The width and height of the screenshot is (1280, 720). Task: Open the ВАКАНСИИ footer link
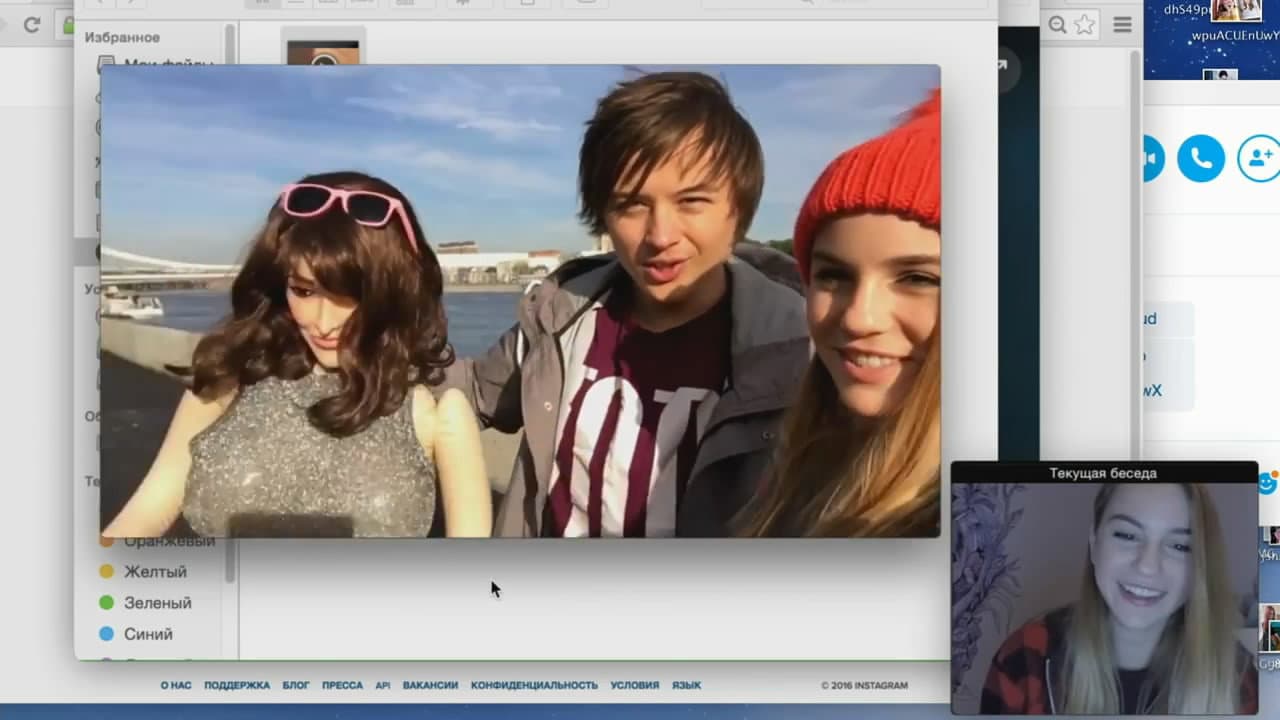[430, 686]
